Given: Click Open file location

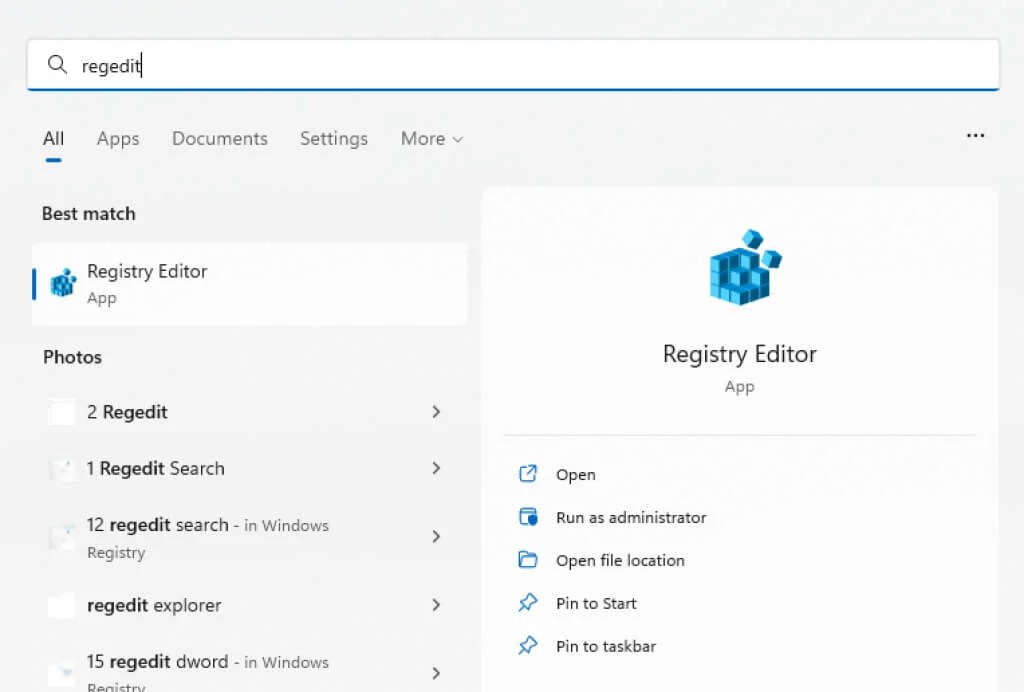Looking at the screenshot, I should tap(620, 560).
